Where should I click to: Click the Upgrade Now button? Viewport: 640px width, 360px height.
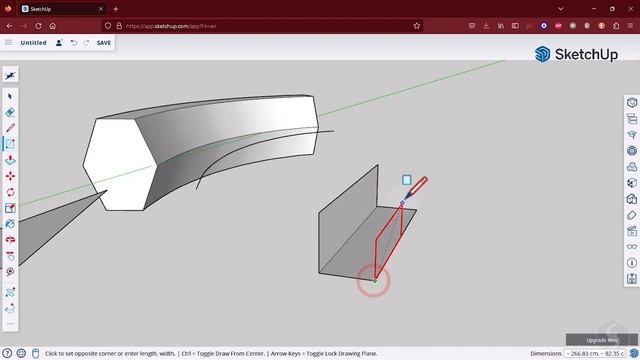602,340
